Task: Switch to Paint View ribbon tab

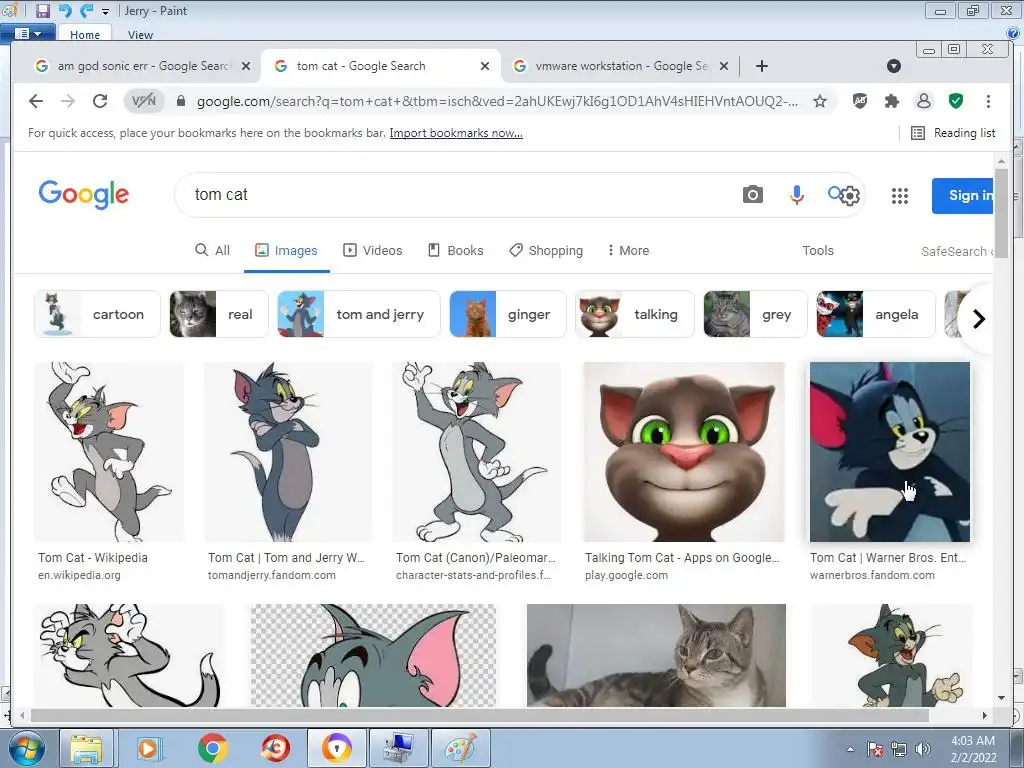Action: [140, 35]
